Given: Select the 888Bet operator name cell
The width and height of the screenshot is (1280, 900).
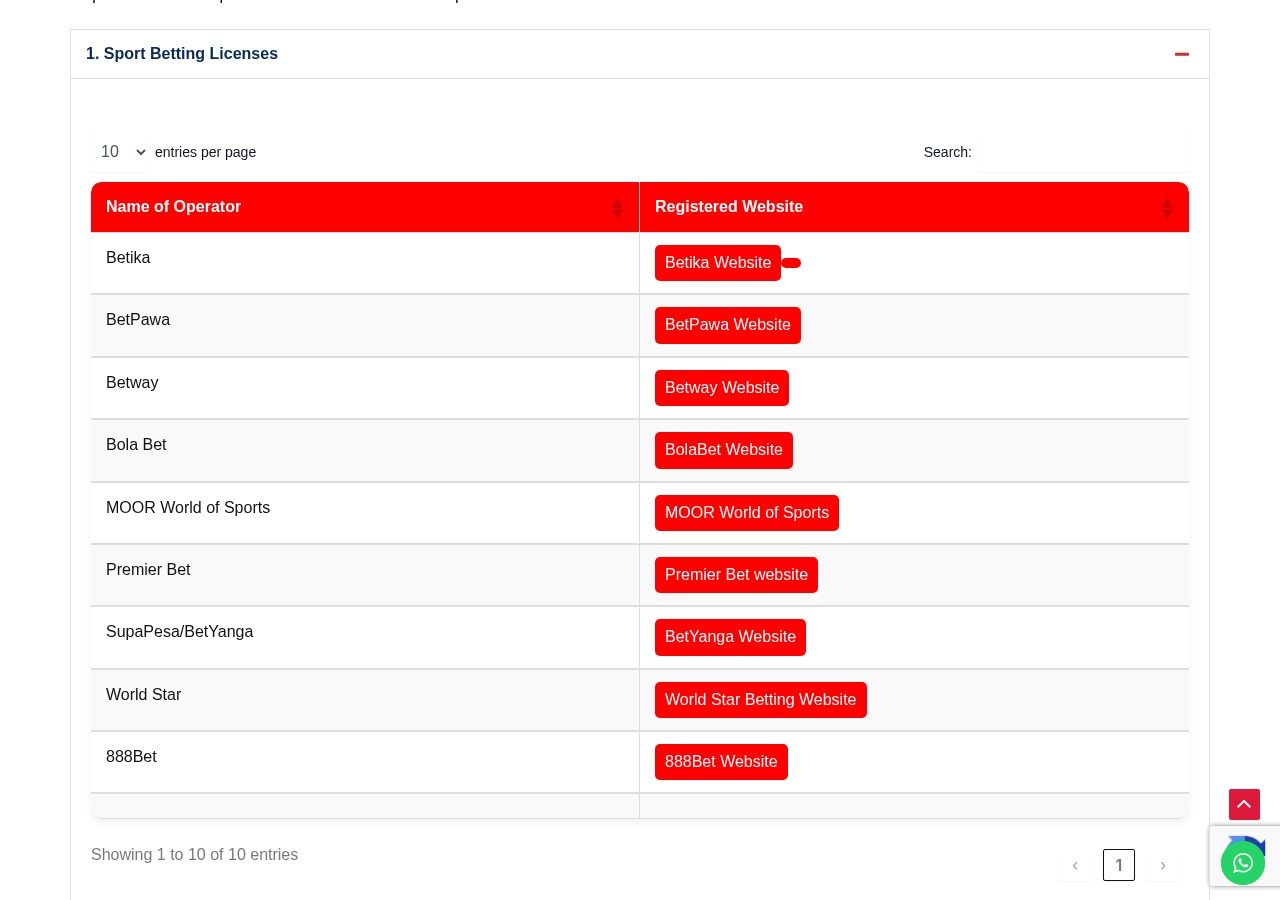Looking at the screenshot, I should point(365,762).
